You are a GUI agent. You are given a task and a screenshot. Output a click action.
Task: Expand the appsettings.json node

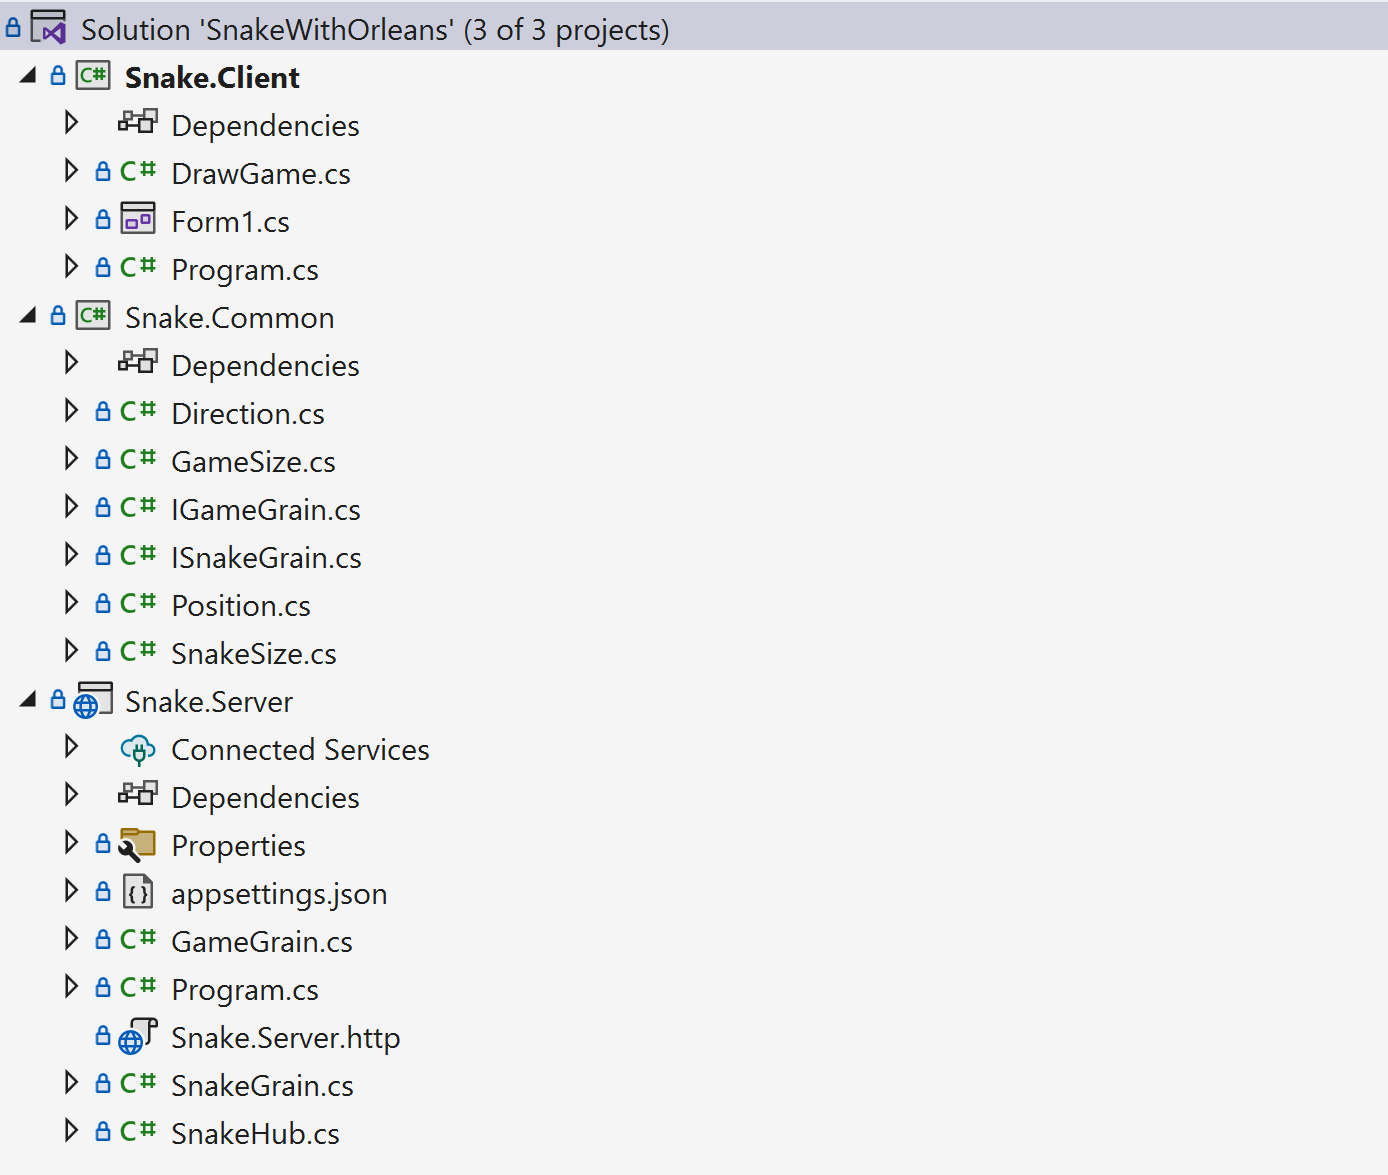click(x=71, y=890)
